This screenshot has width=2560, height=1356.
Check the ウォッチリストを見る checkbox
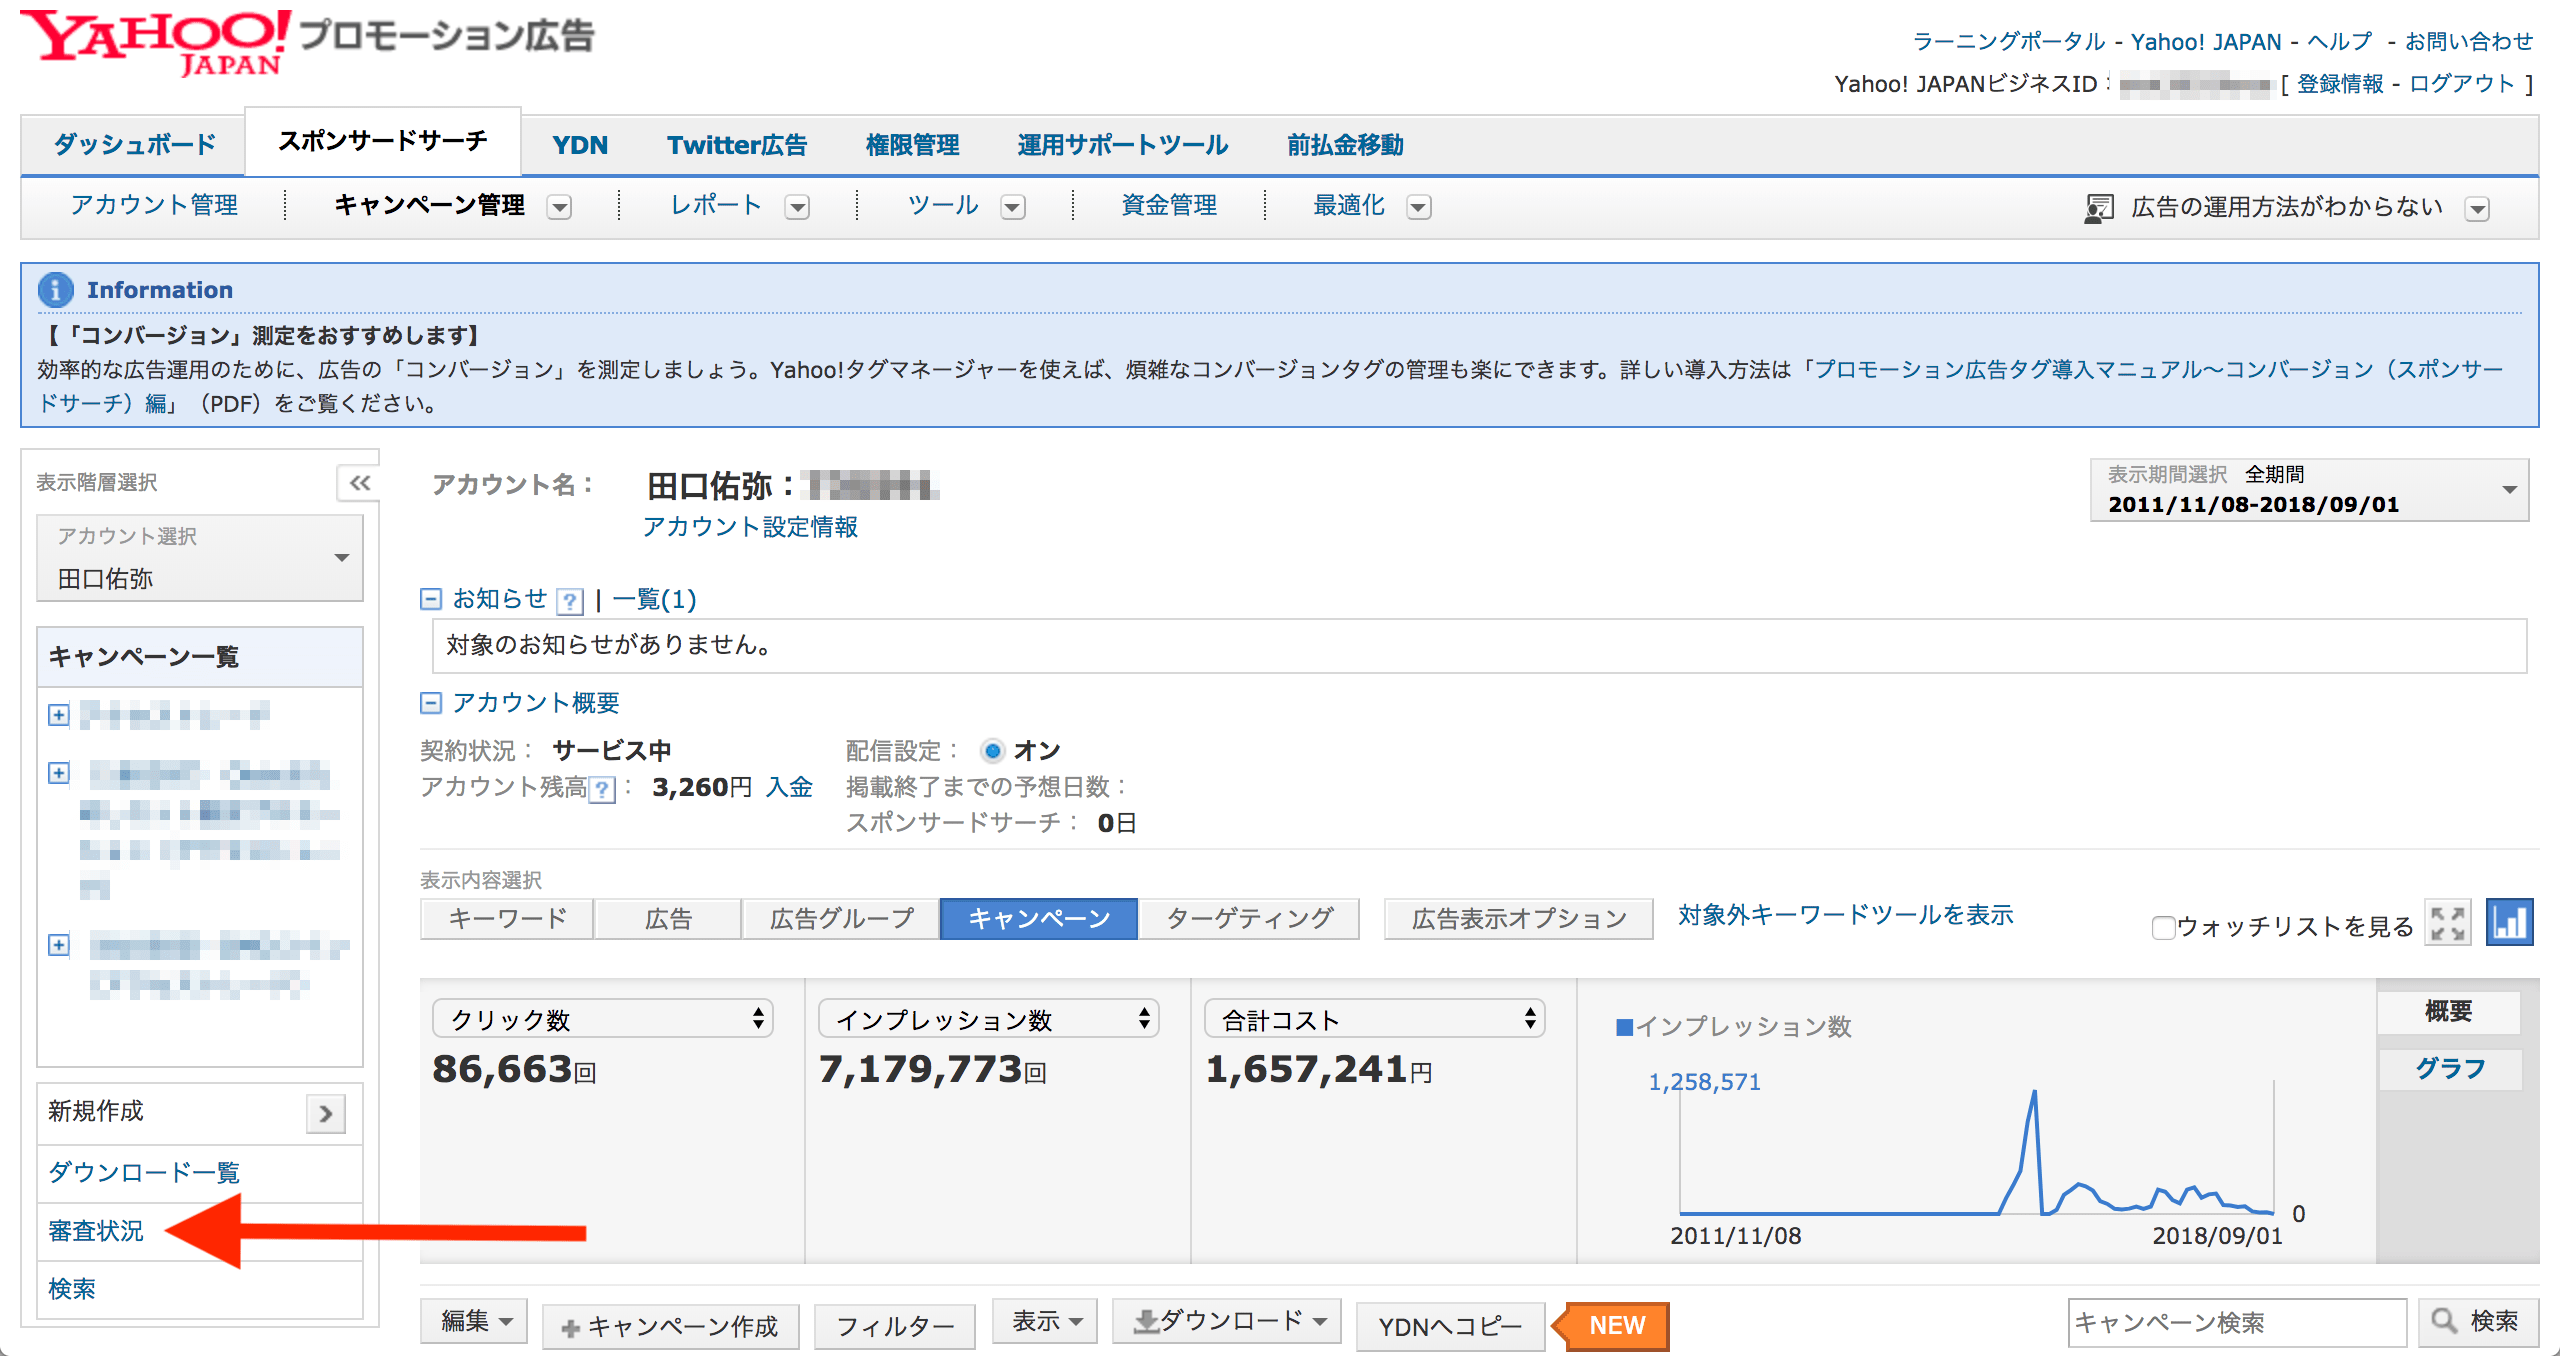pos(2163,928)
